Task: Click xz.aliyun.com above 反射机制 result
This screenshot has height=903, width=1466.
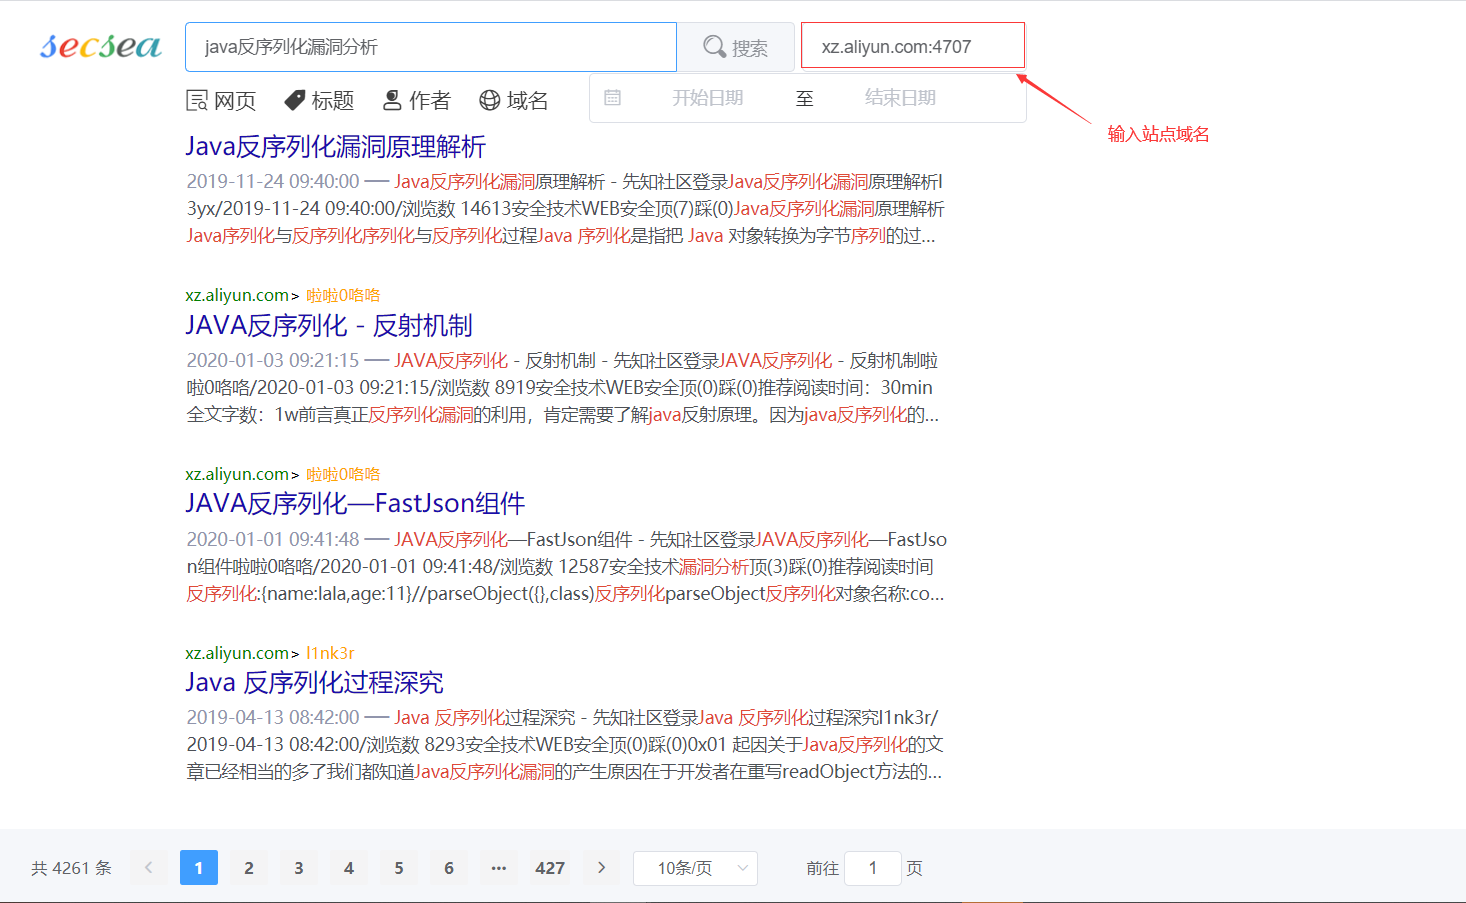Action: (x=237, y=295)
